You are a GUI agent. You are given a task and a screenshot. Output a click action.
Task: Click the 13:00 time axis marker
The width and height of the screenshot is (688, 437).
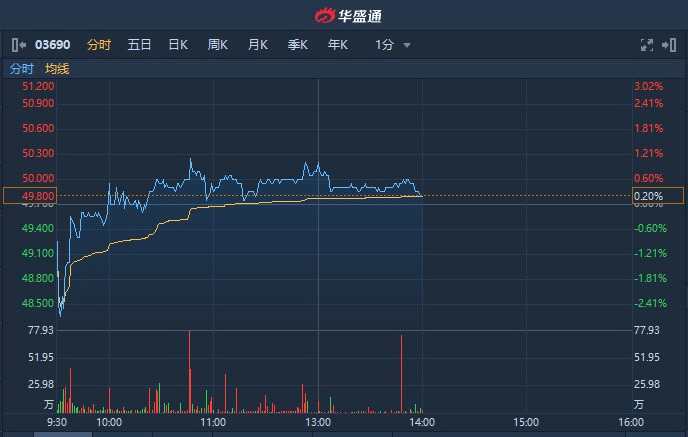[318, 422]
